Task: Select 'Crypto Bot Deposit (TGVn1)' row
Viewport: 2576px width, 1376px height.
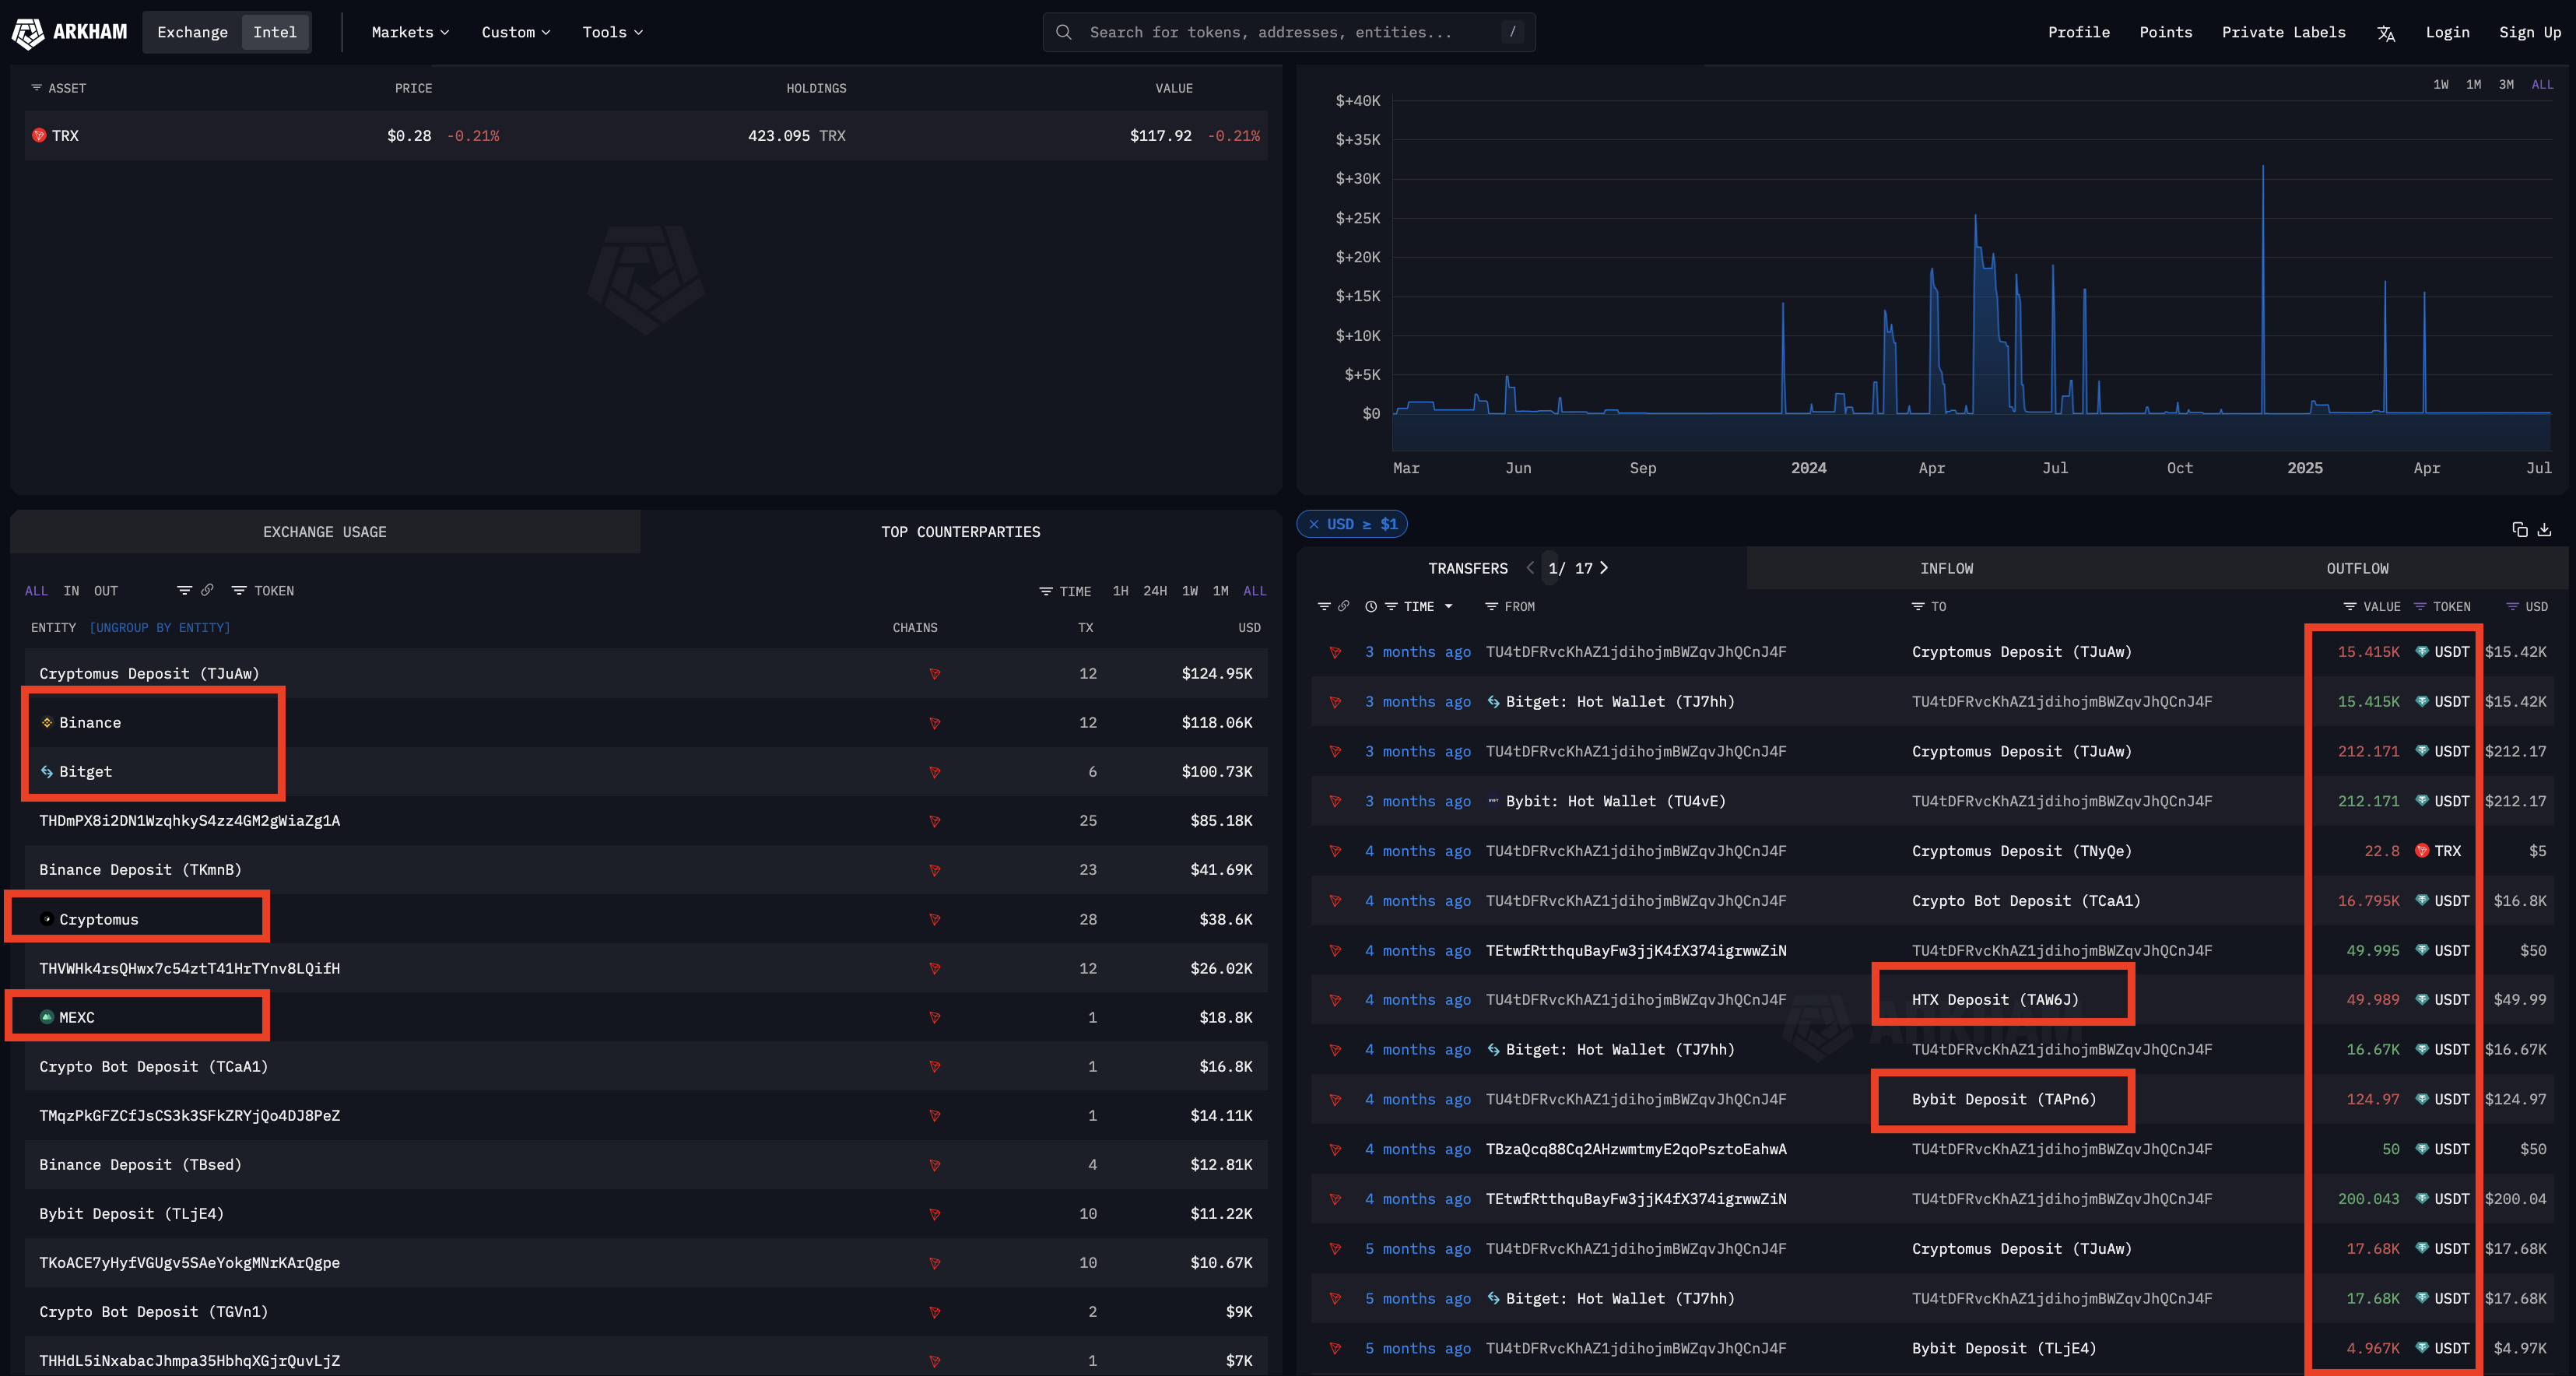Action: 646,1311
